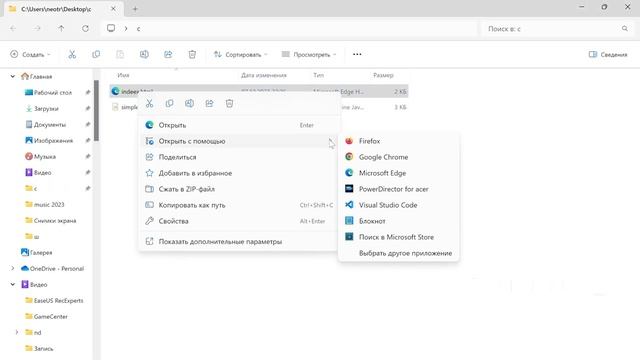The width and height of the screenshot is (640, 360).
Task: Click the Rename icon in the context menu
Action: [189, 104]
